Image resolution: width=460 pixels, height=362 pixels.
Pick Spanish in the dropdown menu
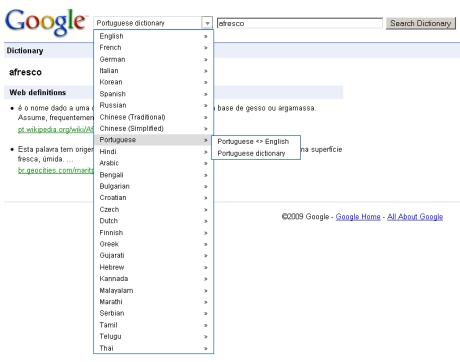coord(153,94)
